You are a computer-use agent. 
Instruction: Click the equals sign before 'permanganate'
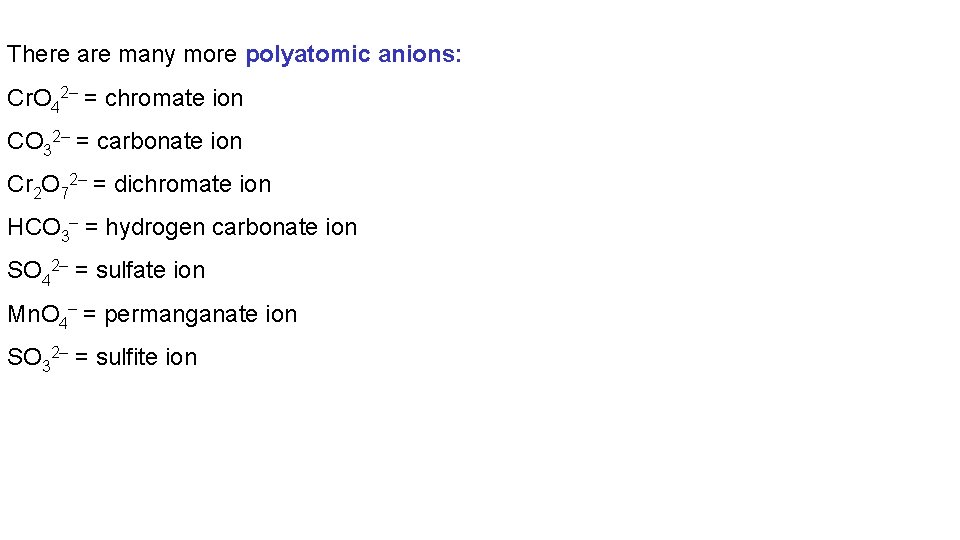pyautogui.click(x=90, y=314)
